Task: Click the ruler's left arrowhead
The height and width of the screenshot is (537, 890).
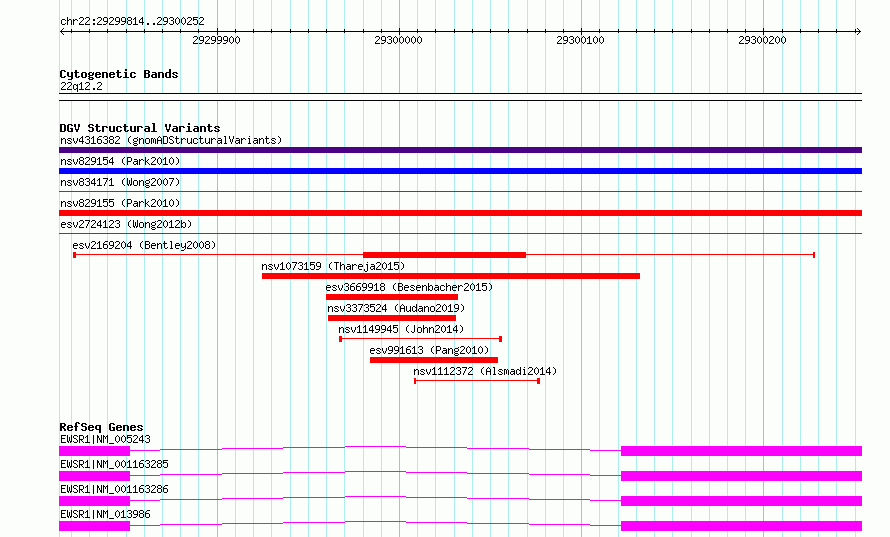Action: click(x=62, y=31)
